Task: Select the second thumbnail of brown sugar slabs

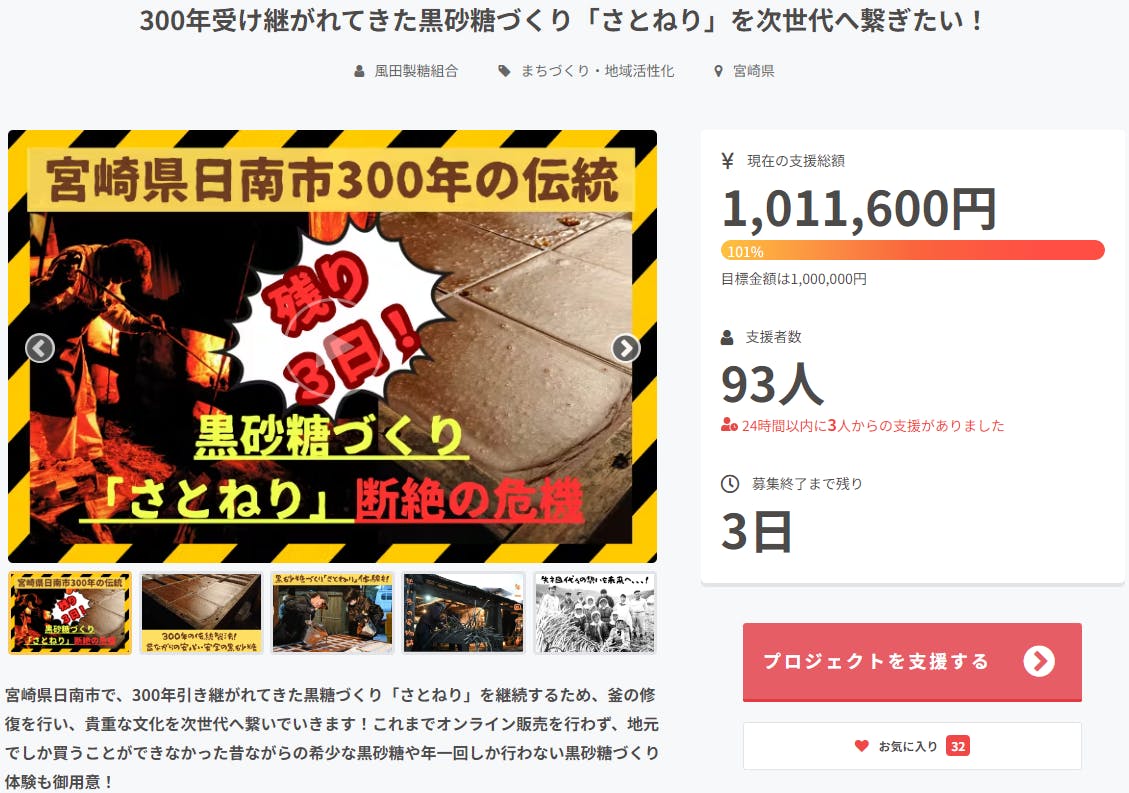Action: tap(202, 613)
